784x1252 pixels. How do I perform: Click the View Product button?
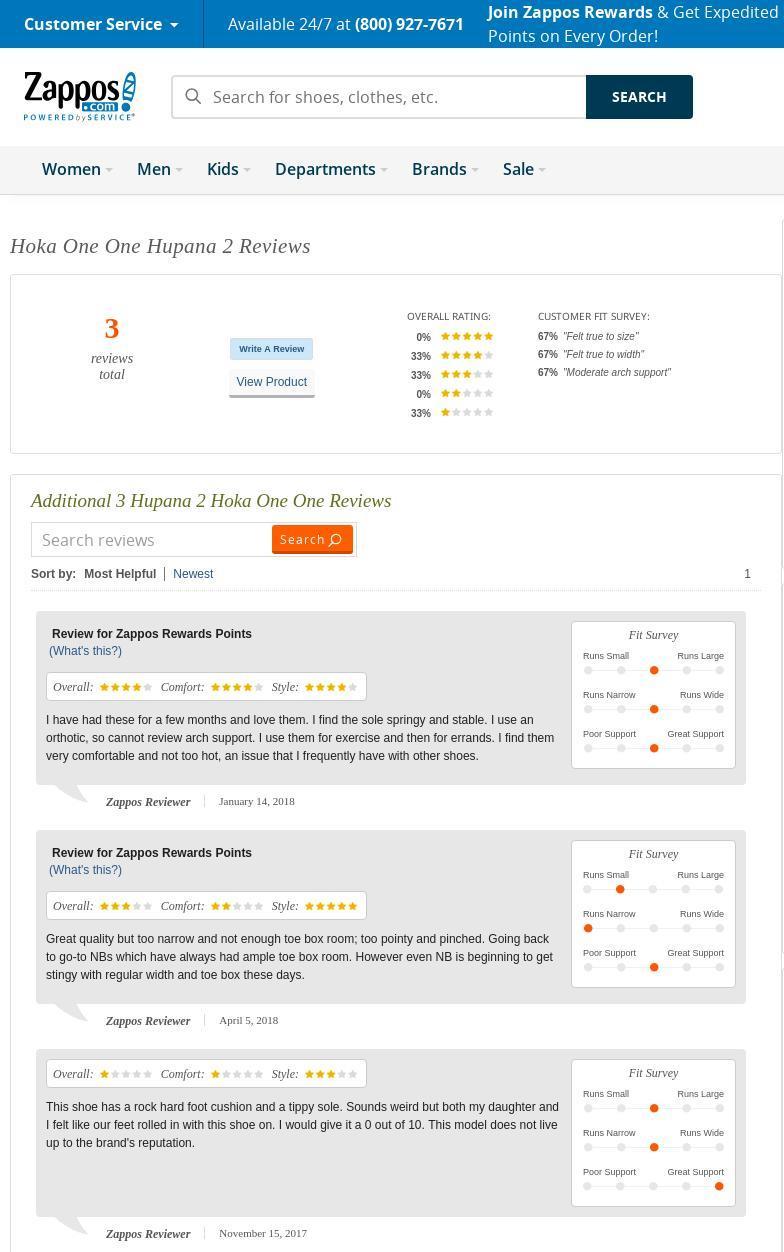coord(272,382)
